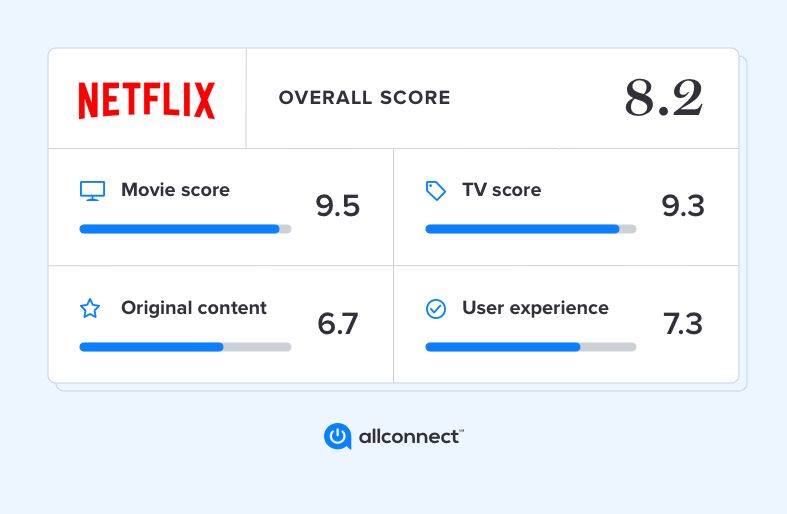Viewport: 787px width, 514px height.
Task: Select the TV score label
Action: click(501, 190)
